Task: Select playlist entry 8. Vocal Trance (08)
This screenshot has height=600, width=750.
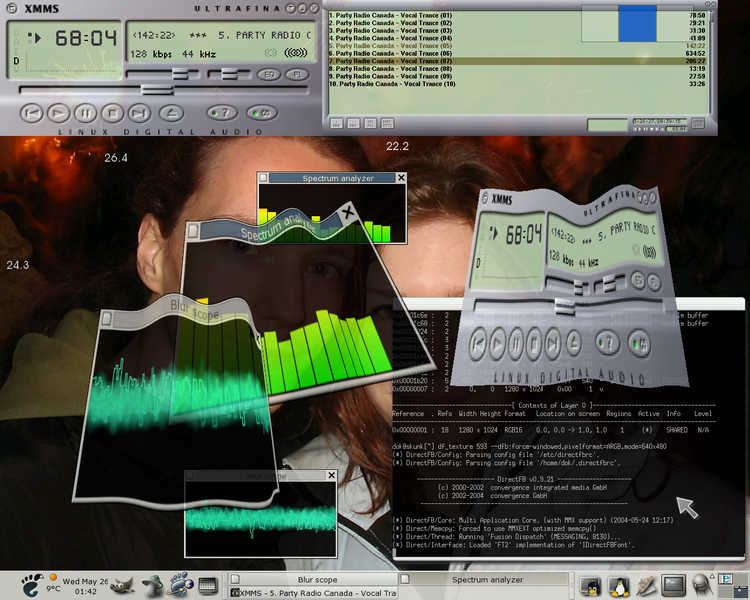Action: pos(517,69)
